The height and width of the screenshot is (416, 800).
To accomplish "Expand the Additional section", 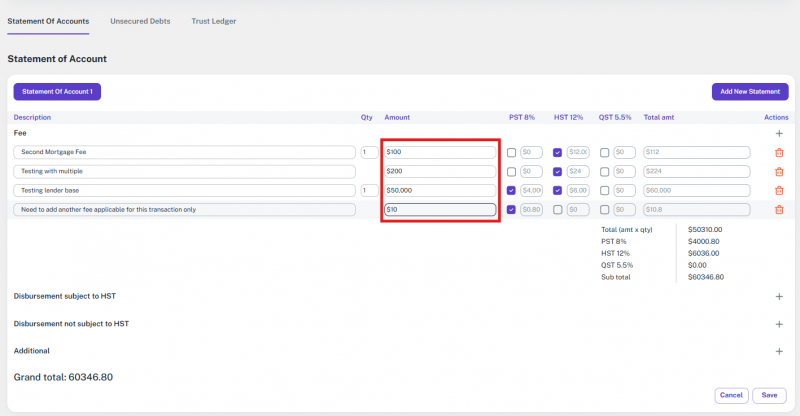I will pyautogui.click(x=779, y=351).
